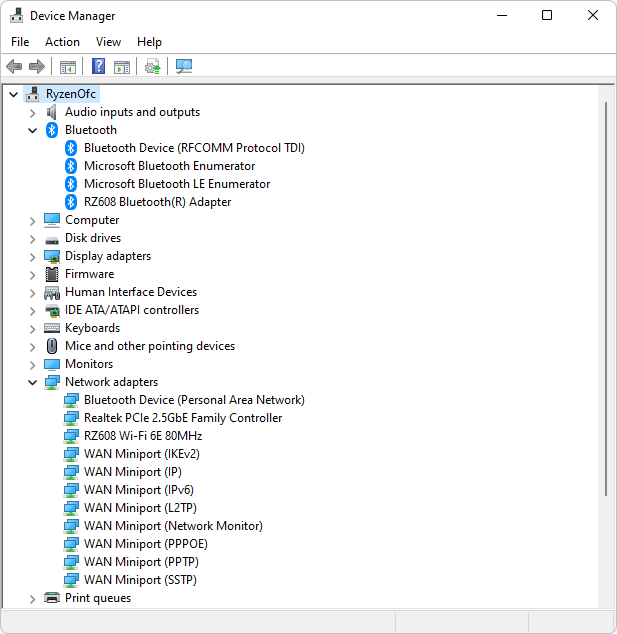
Task: Click the Mice and other pointing devices icon
Action: 52,346
